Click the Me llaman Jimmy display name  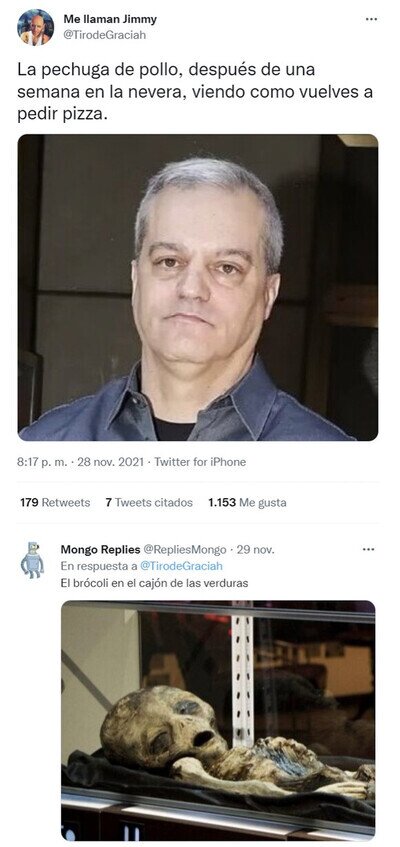110,19
